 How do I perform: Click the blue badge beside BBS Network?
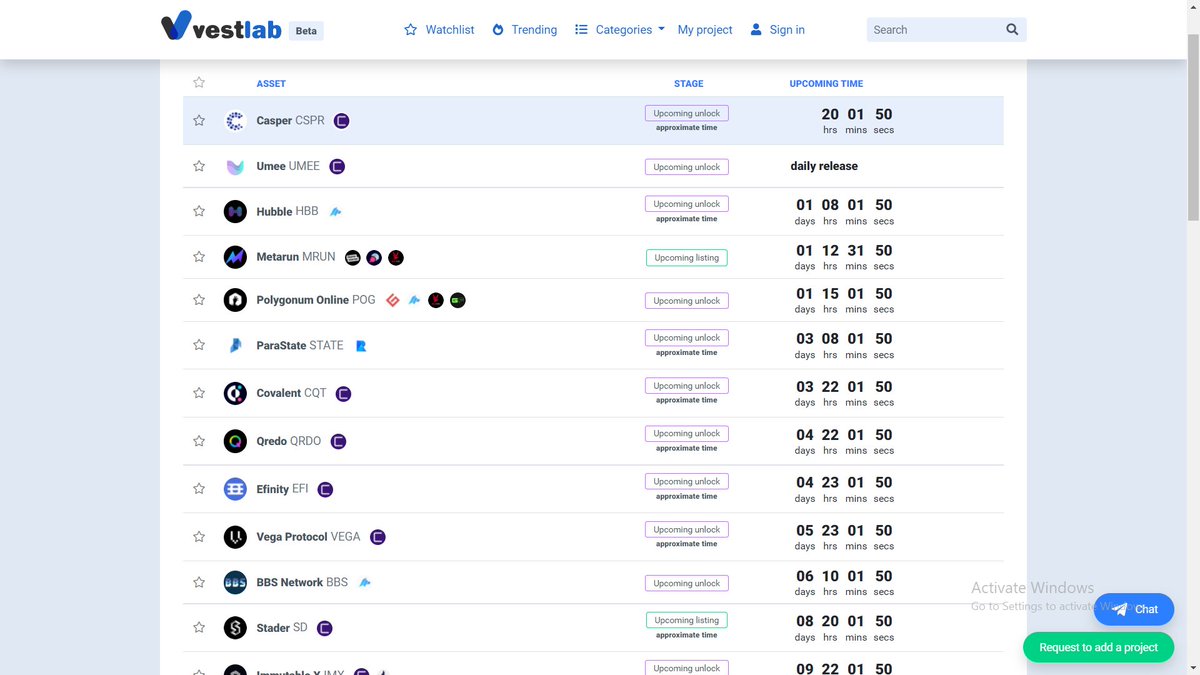pos(365,583)
